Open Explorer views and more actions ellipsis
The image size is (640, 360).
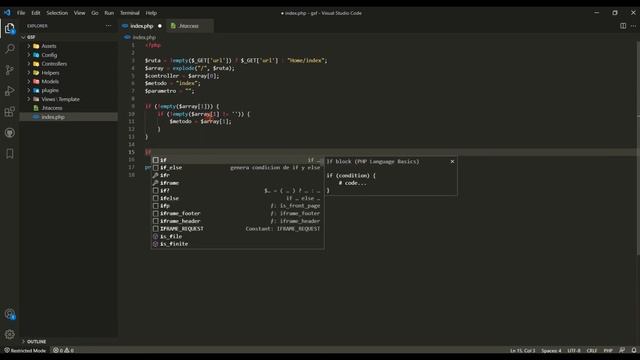[108, 26]
